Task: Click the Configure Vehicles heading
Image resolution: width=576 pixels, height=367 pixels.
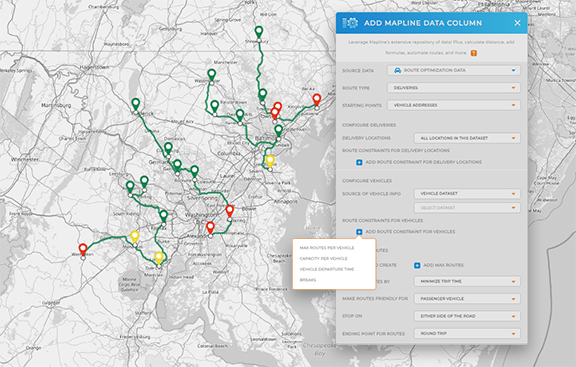Action: click(x=367, y=181)
